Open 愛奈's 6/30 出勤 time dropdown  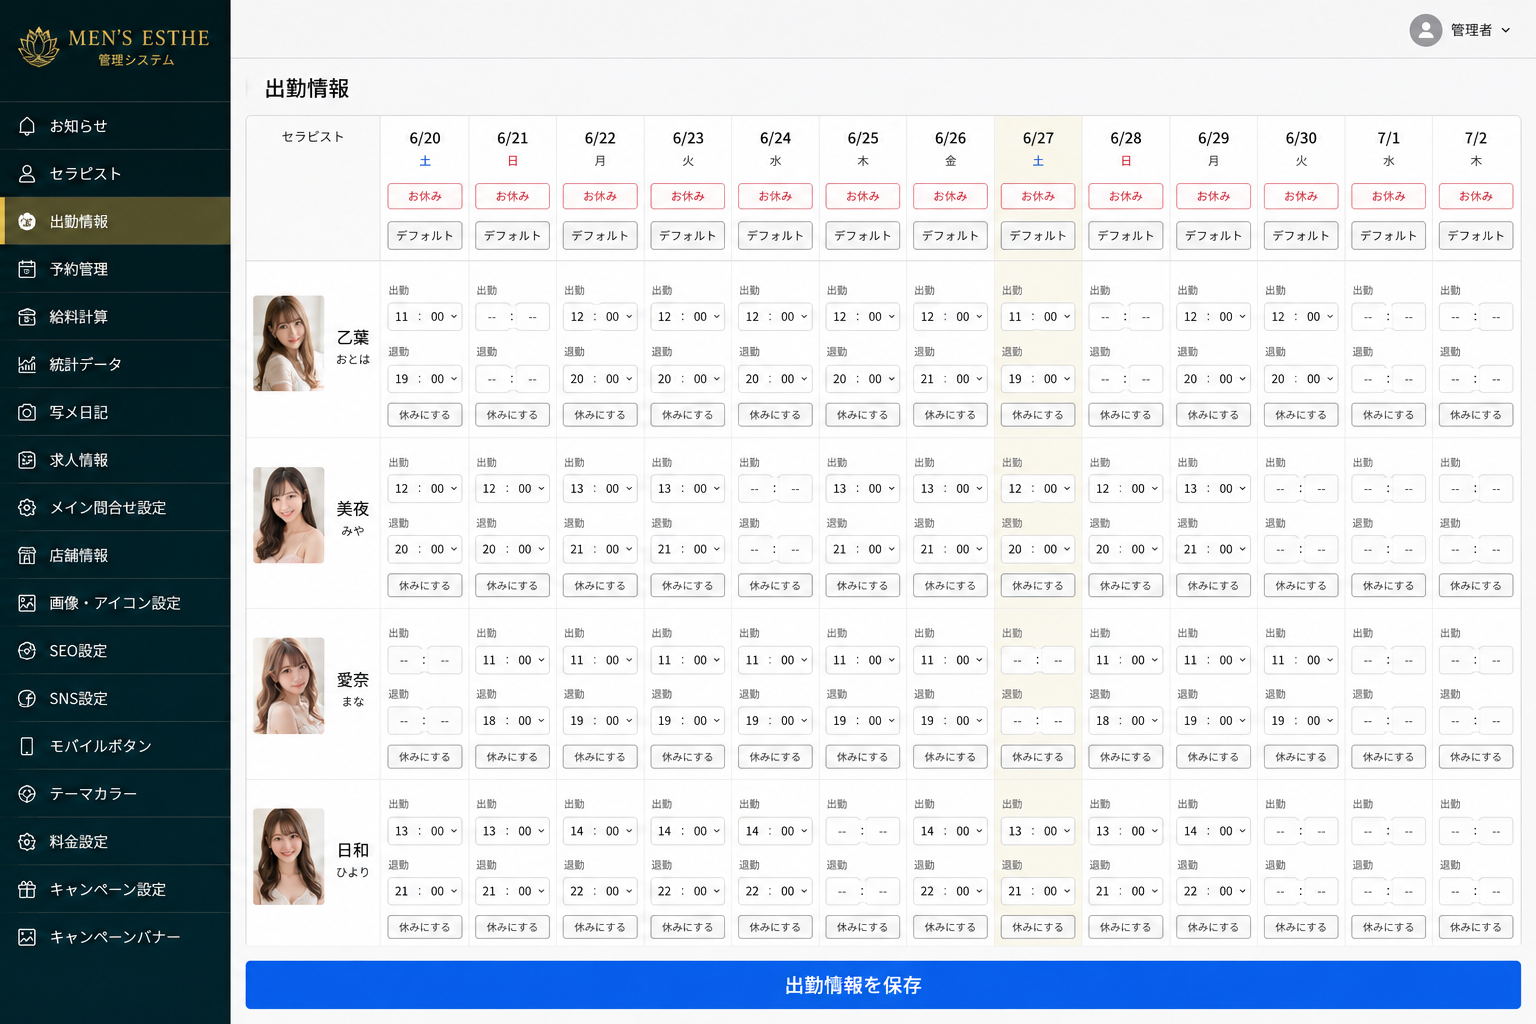1301,660
